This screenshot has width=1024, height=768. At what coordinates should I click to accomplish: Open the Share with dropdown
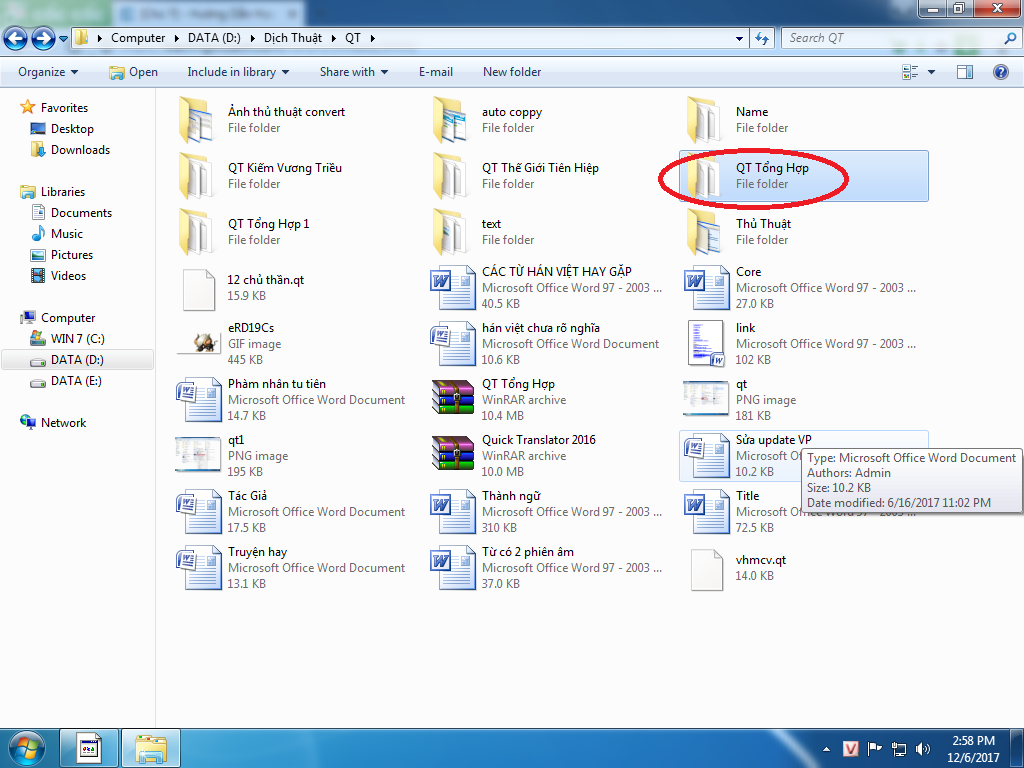[x=354, y=72]
